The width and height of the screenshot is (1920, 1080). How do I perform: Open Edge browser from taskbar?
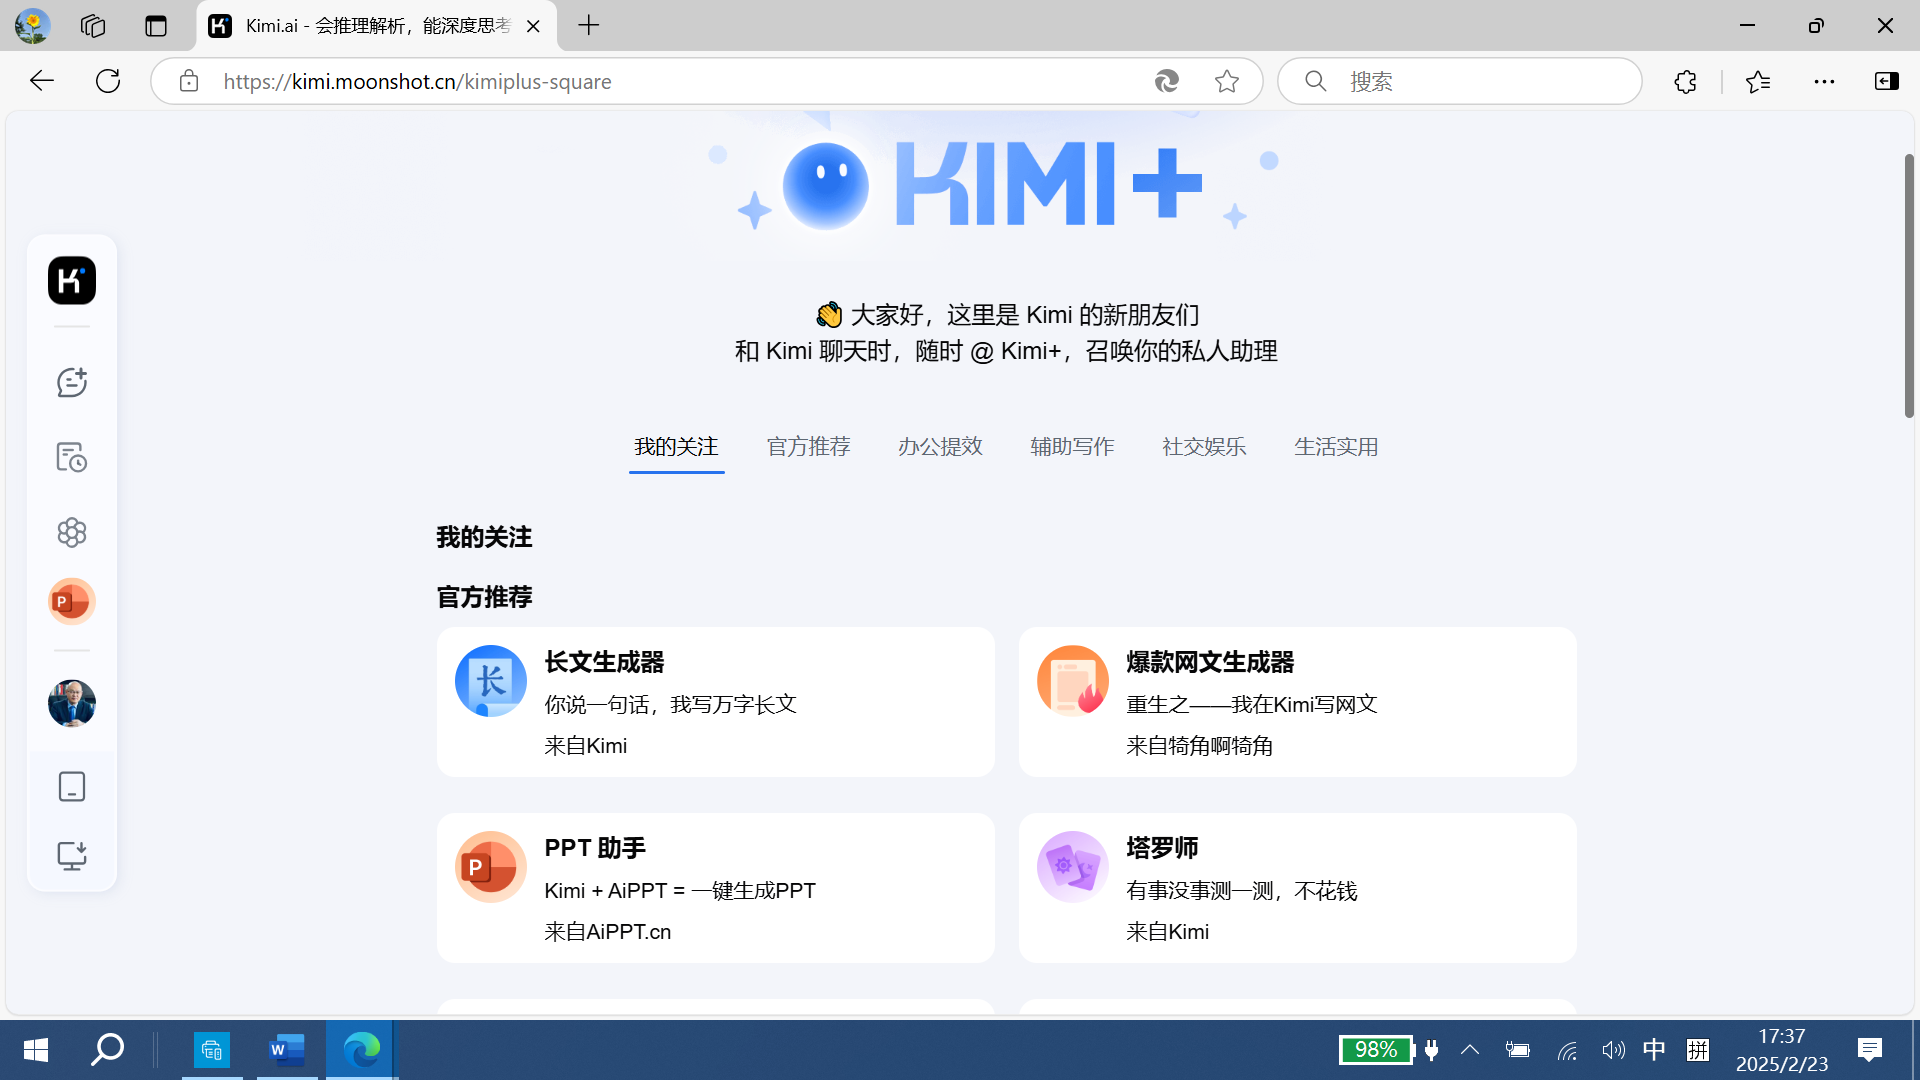click(361, 1050)
